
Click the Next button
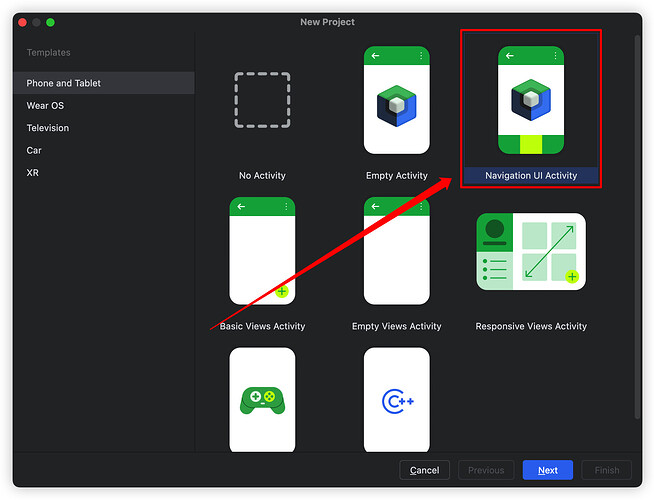click(x=548, y=470)
